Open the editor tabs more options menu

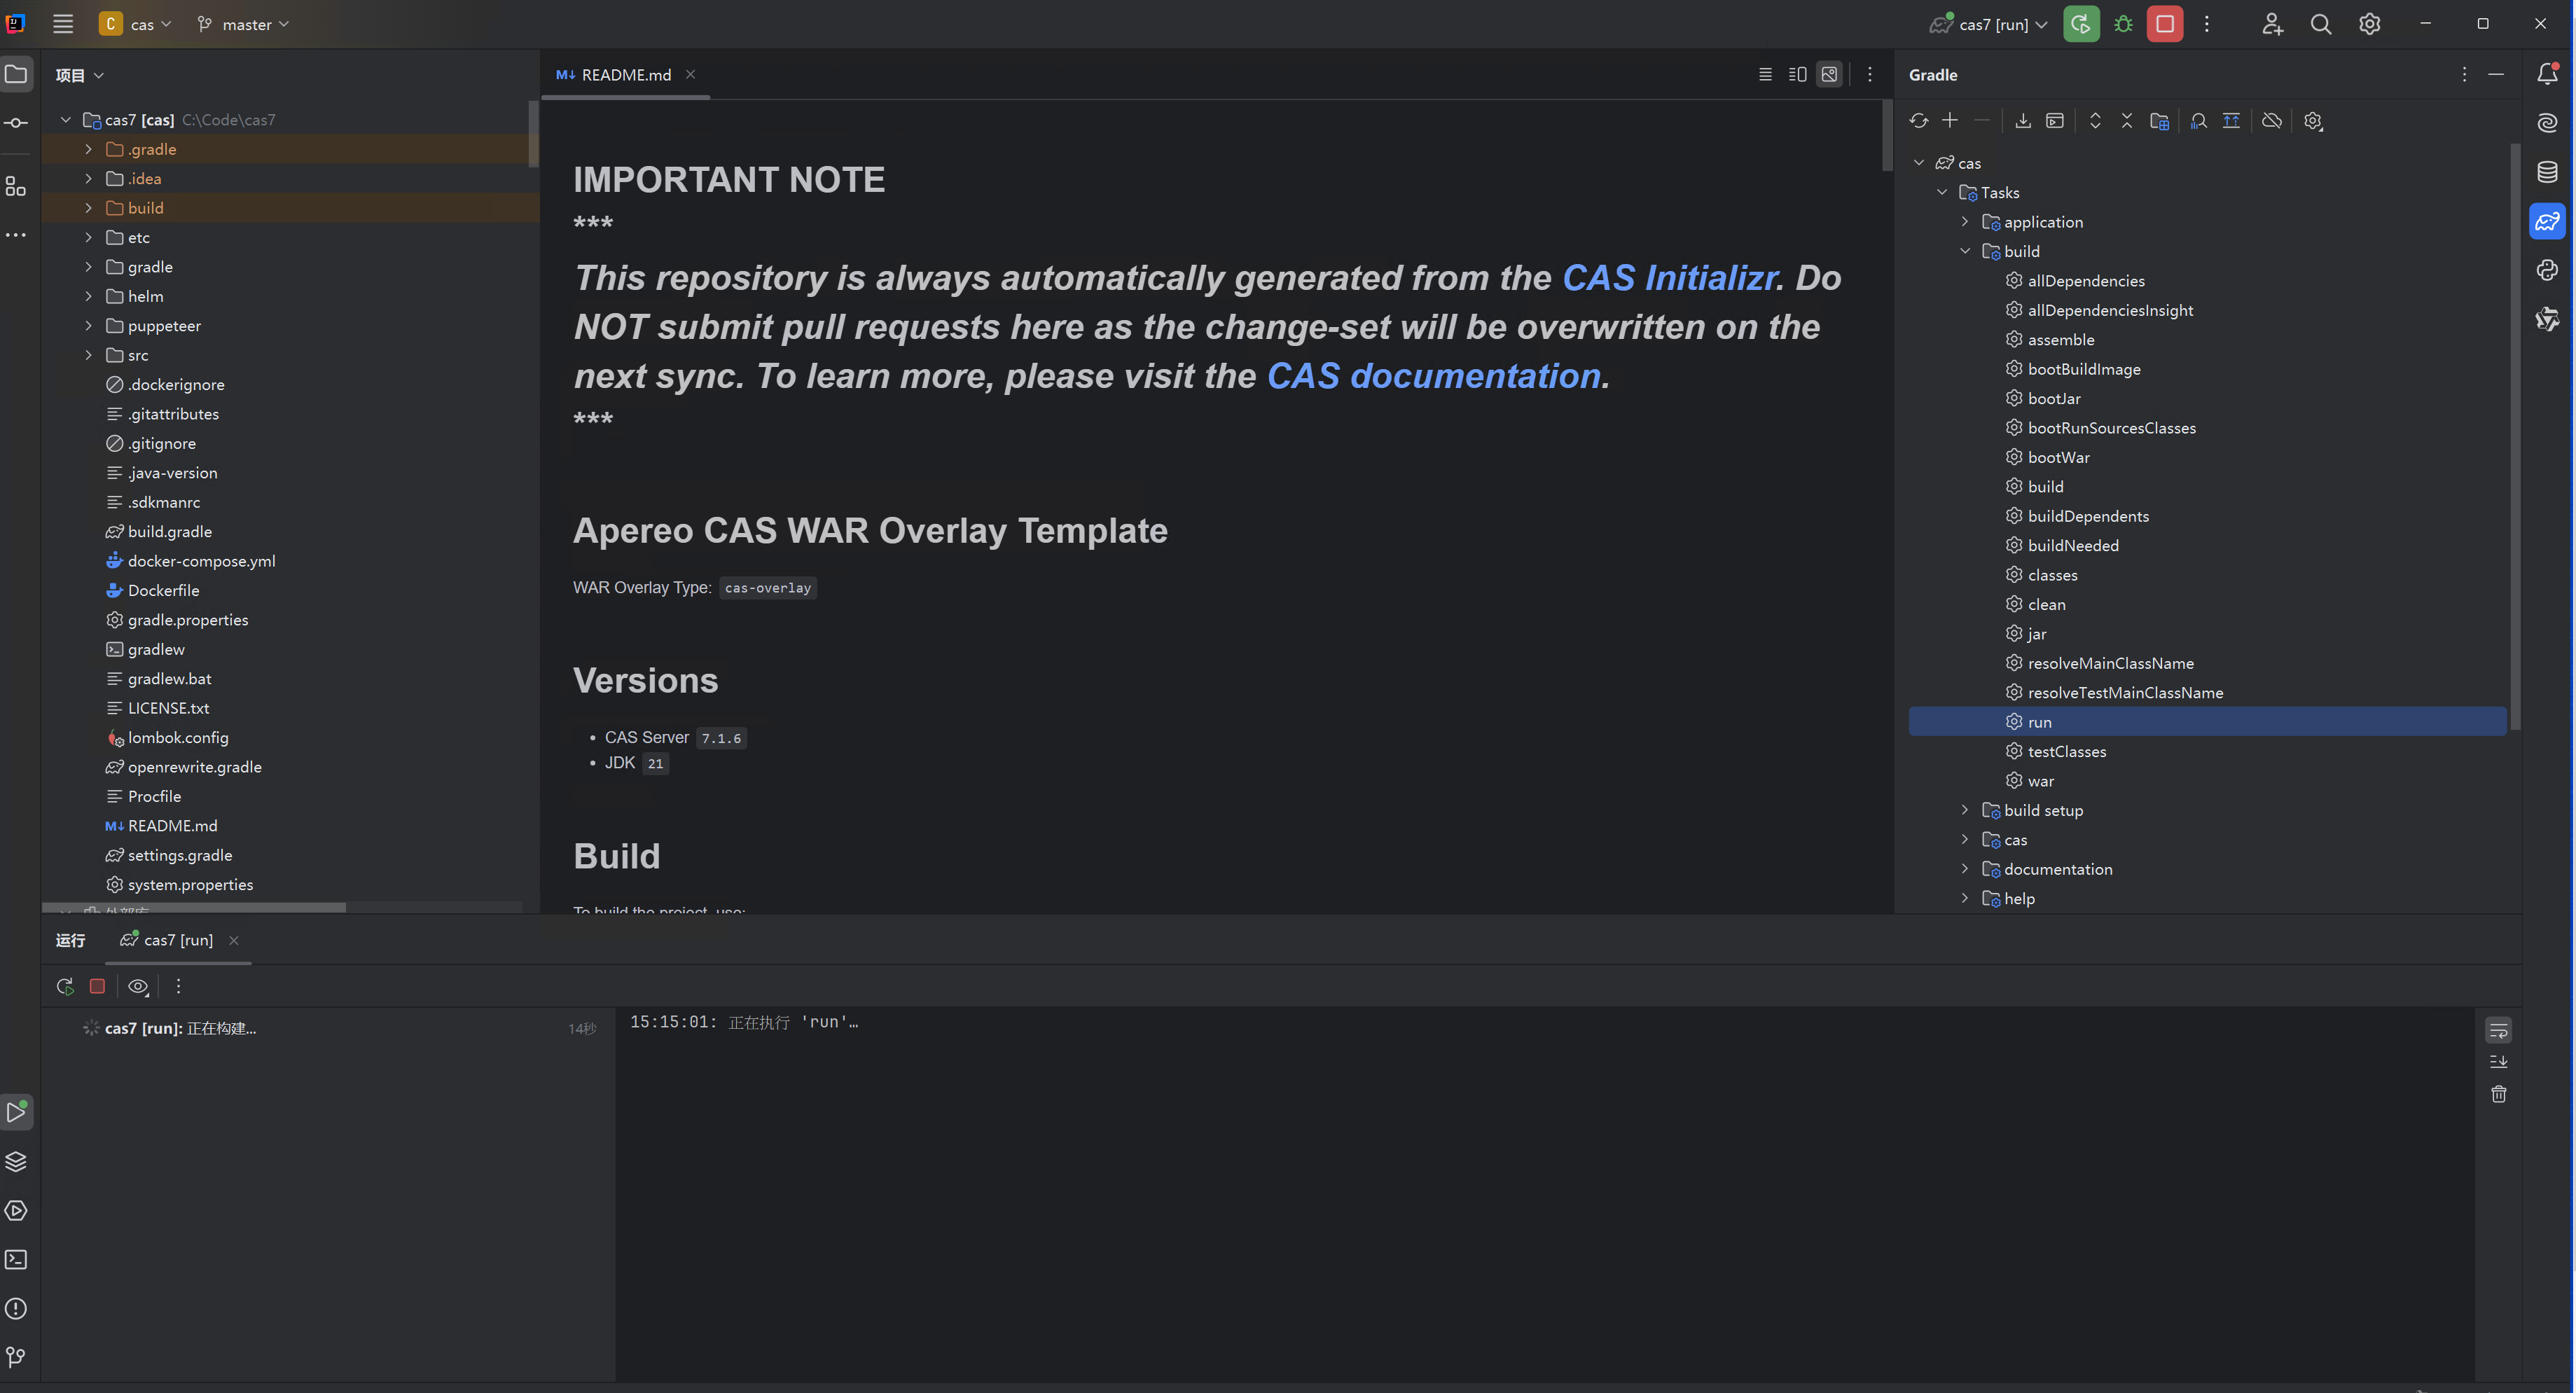pyautogui.click(x=1870, y=75)
